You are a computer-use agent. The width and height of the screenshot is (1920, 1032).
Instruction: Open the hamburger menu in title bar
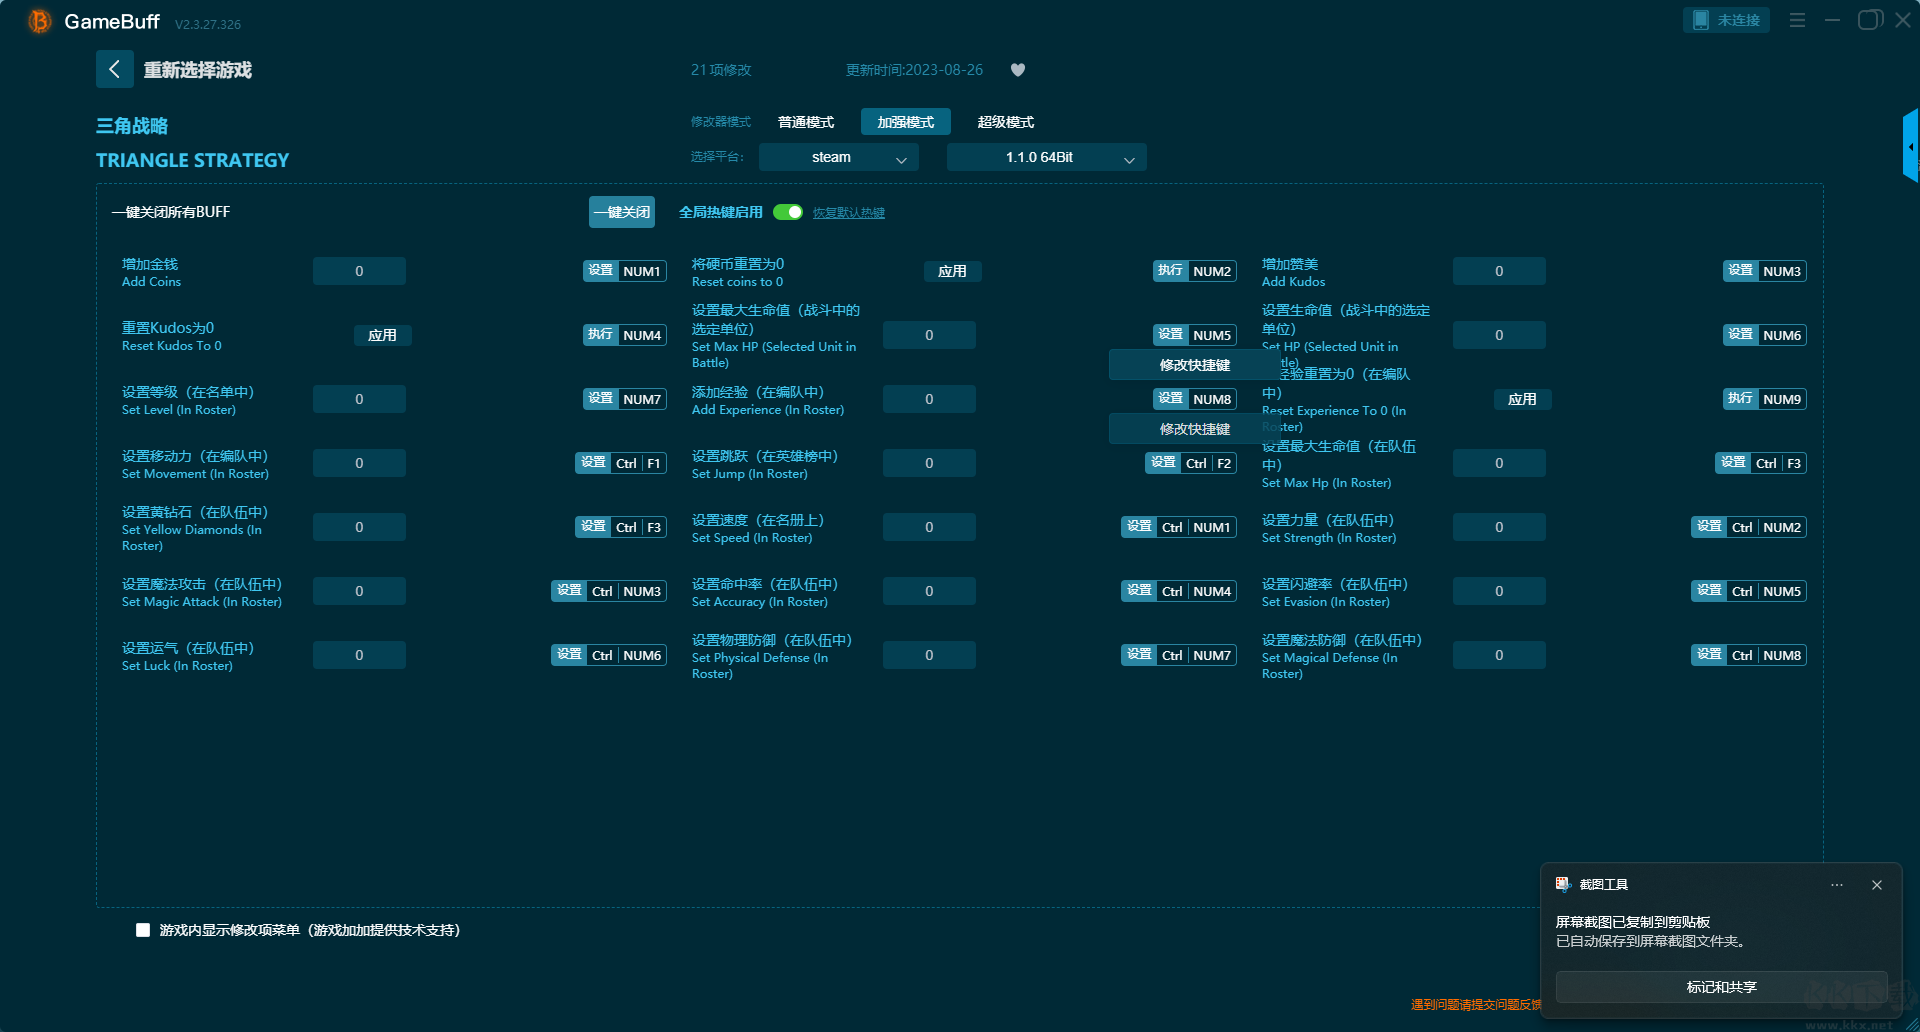(1797, 20)
